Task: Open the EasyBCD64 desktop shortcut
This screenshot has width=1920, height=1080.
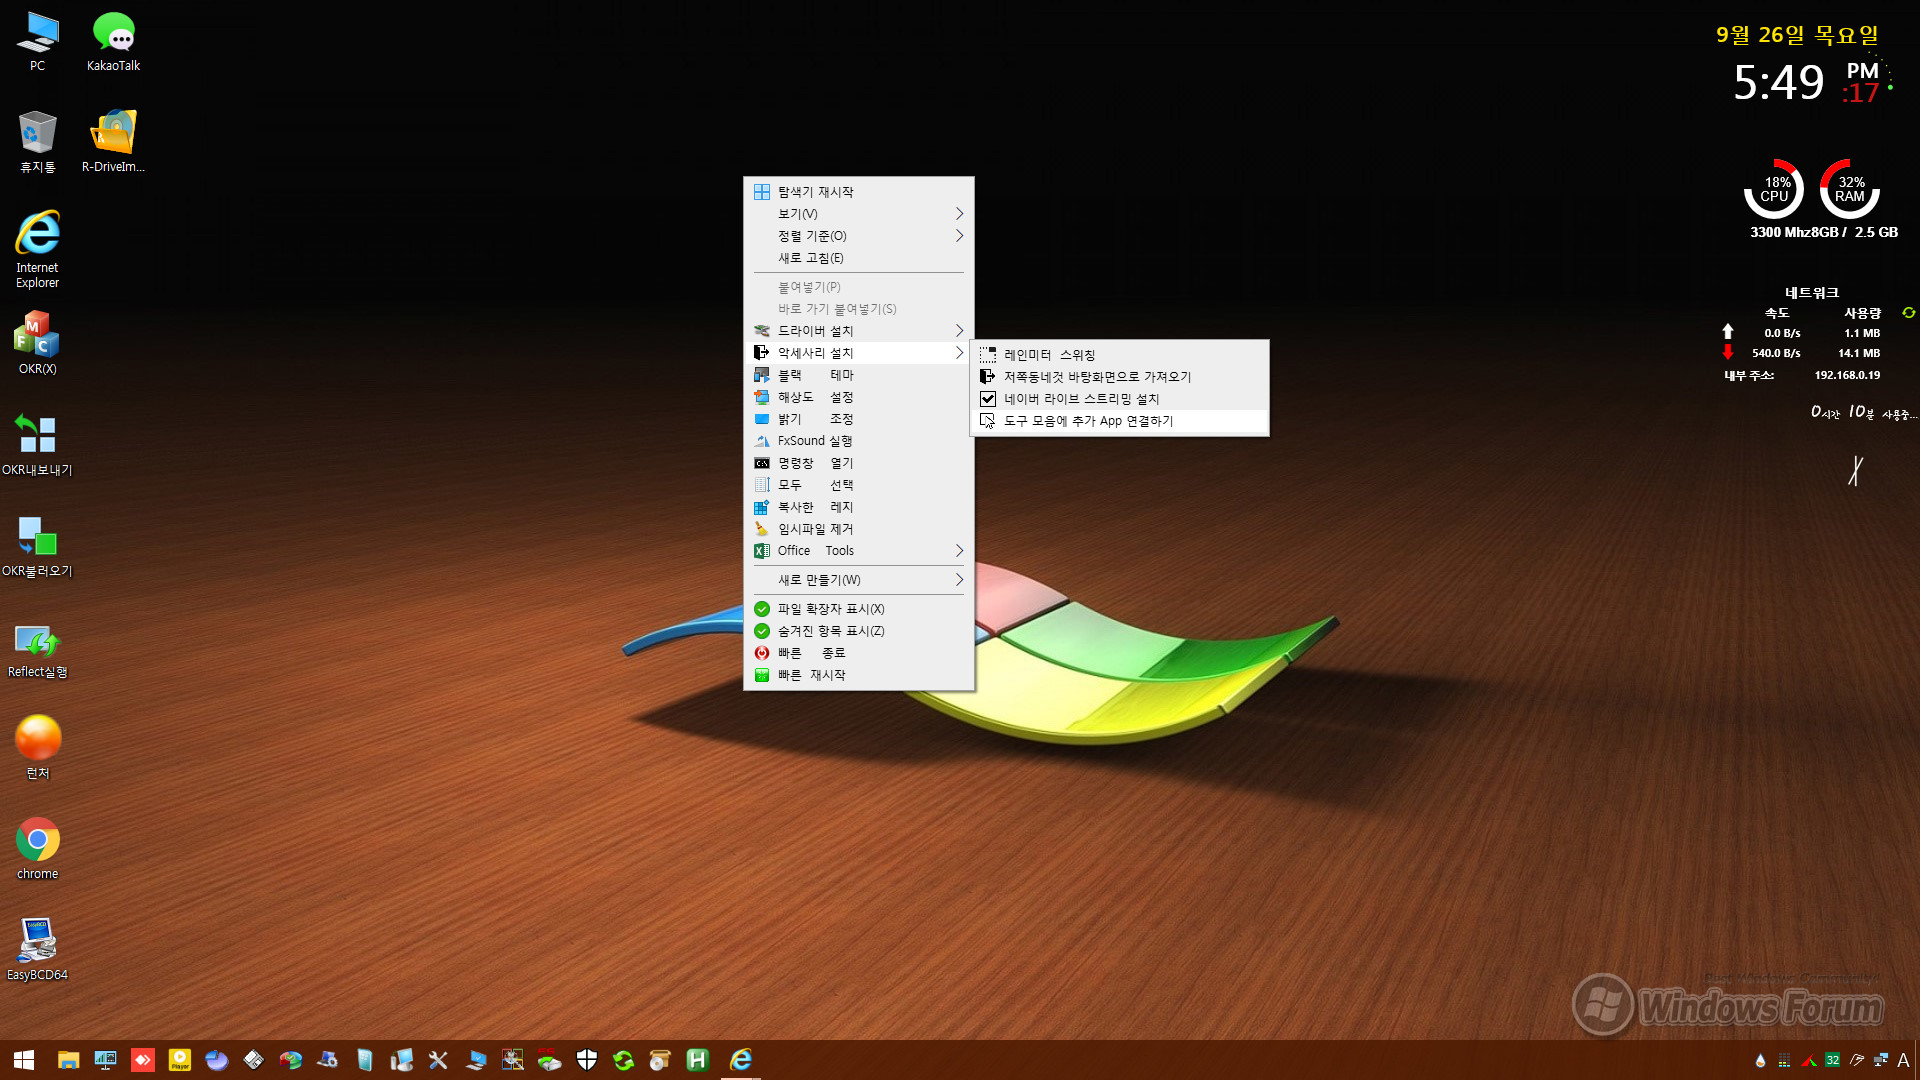Action: pos(37,950)
